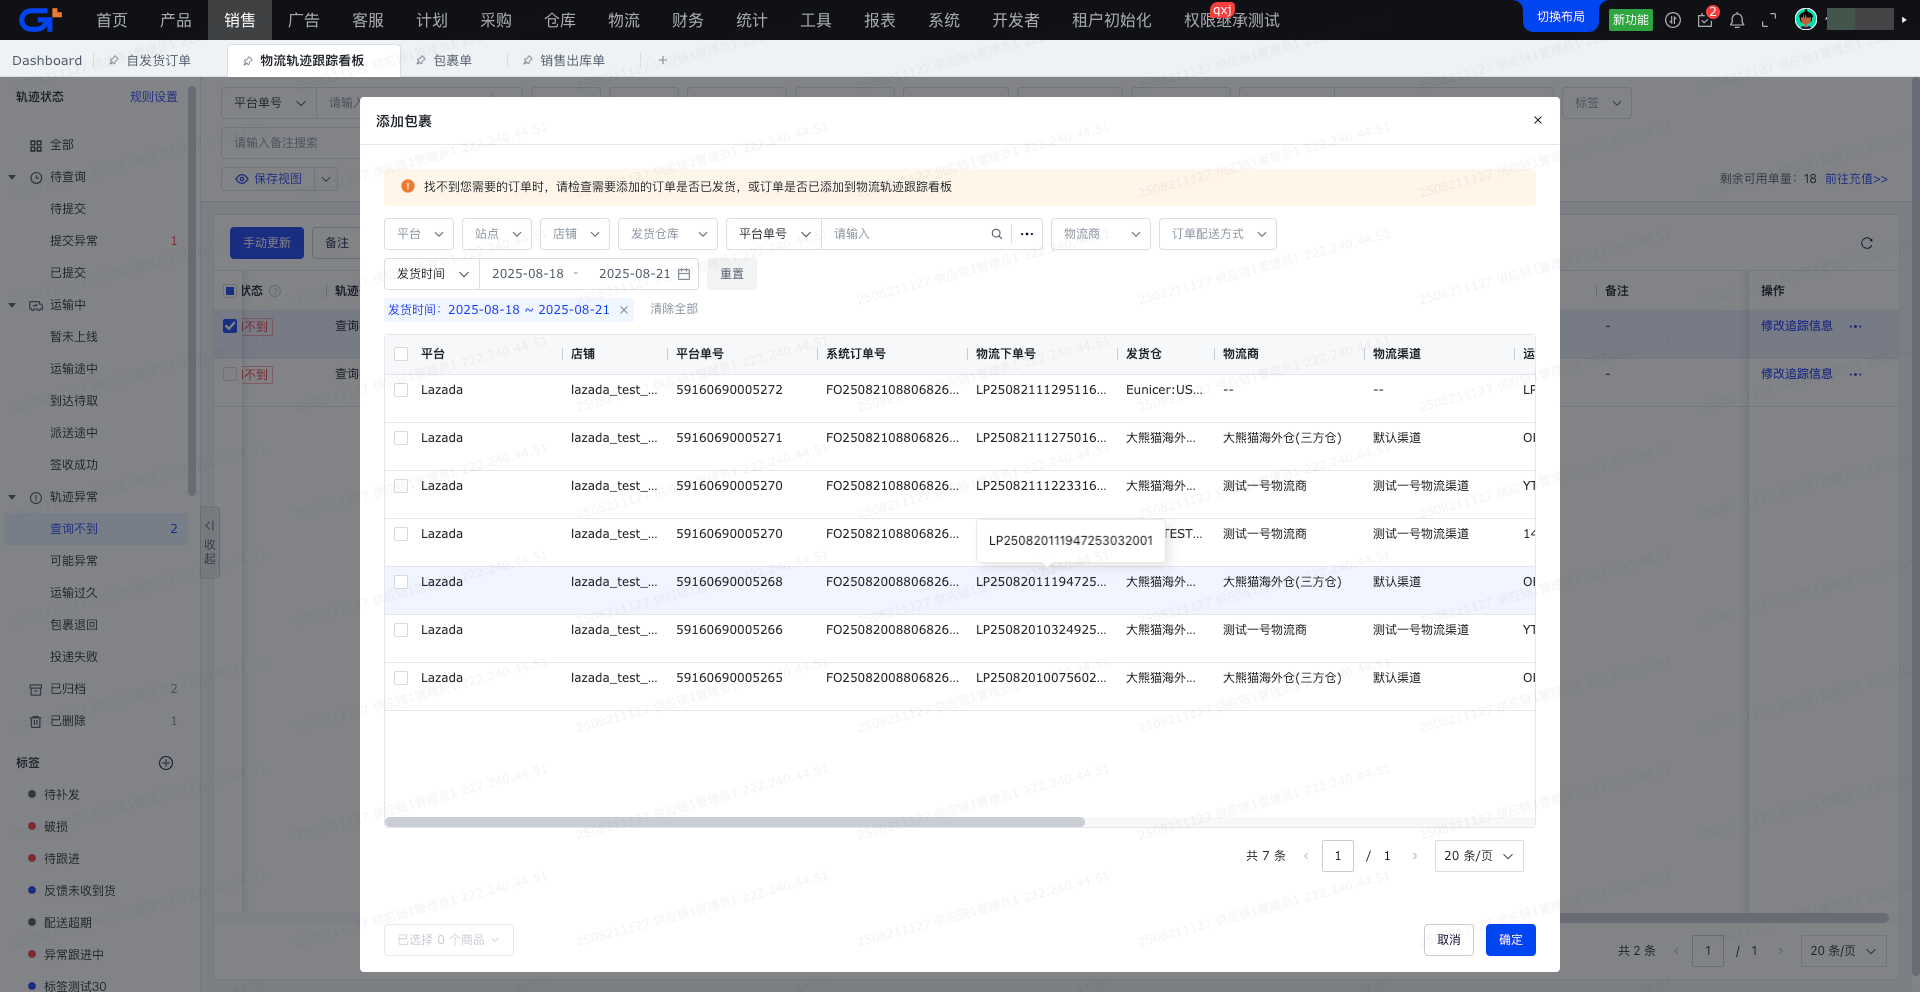Screen dimensions: 1920x992
Task: Click the dialog horizontal scrollbar
Action: click(735, 822)
